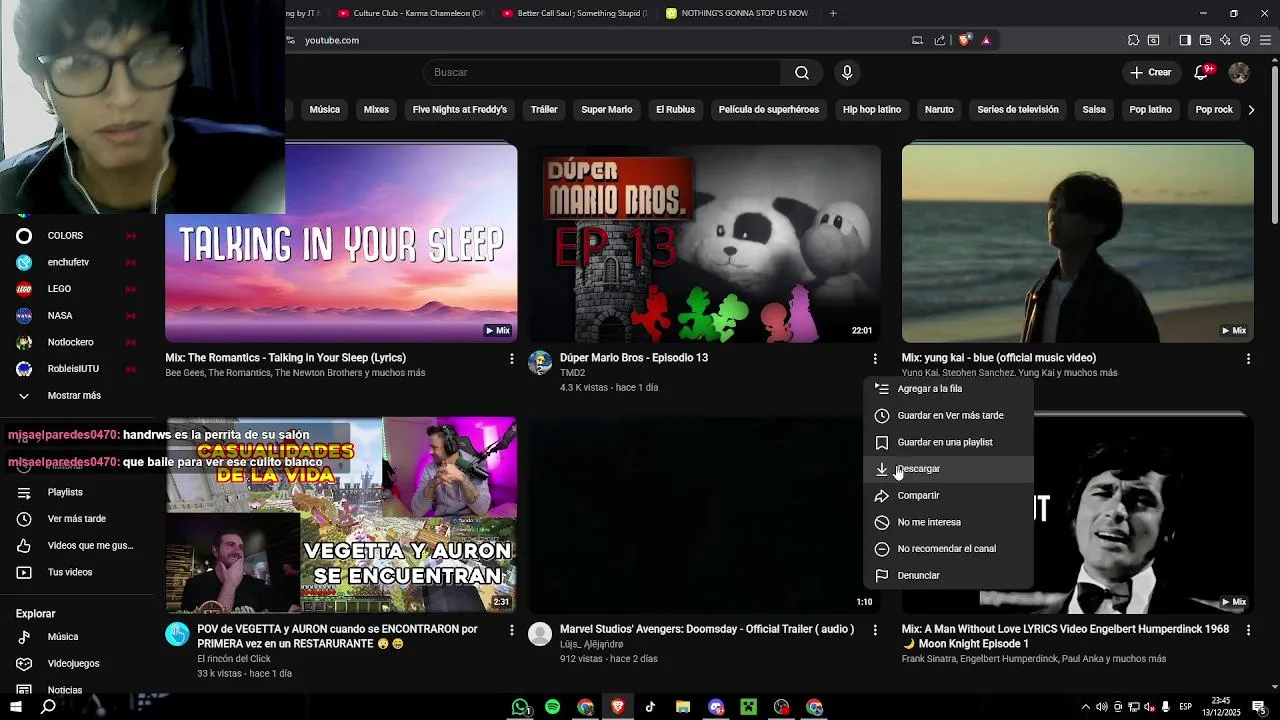The width and height of the screenshot is (1280, 720).
Task: Filter feed by Super Mario chip
Action: click(607, 109)
